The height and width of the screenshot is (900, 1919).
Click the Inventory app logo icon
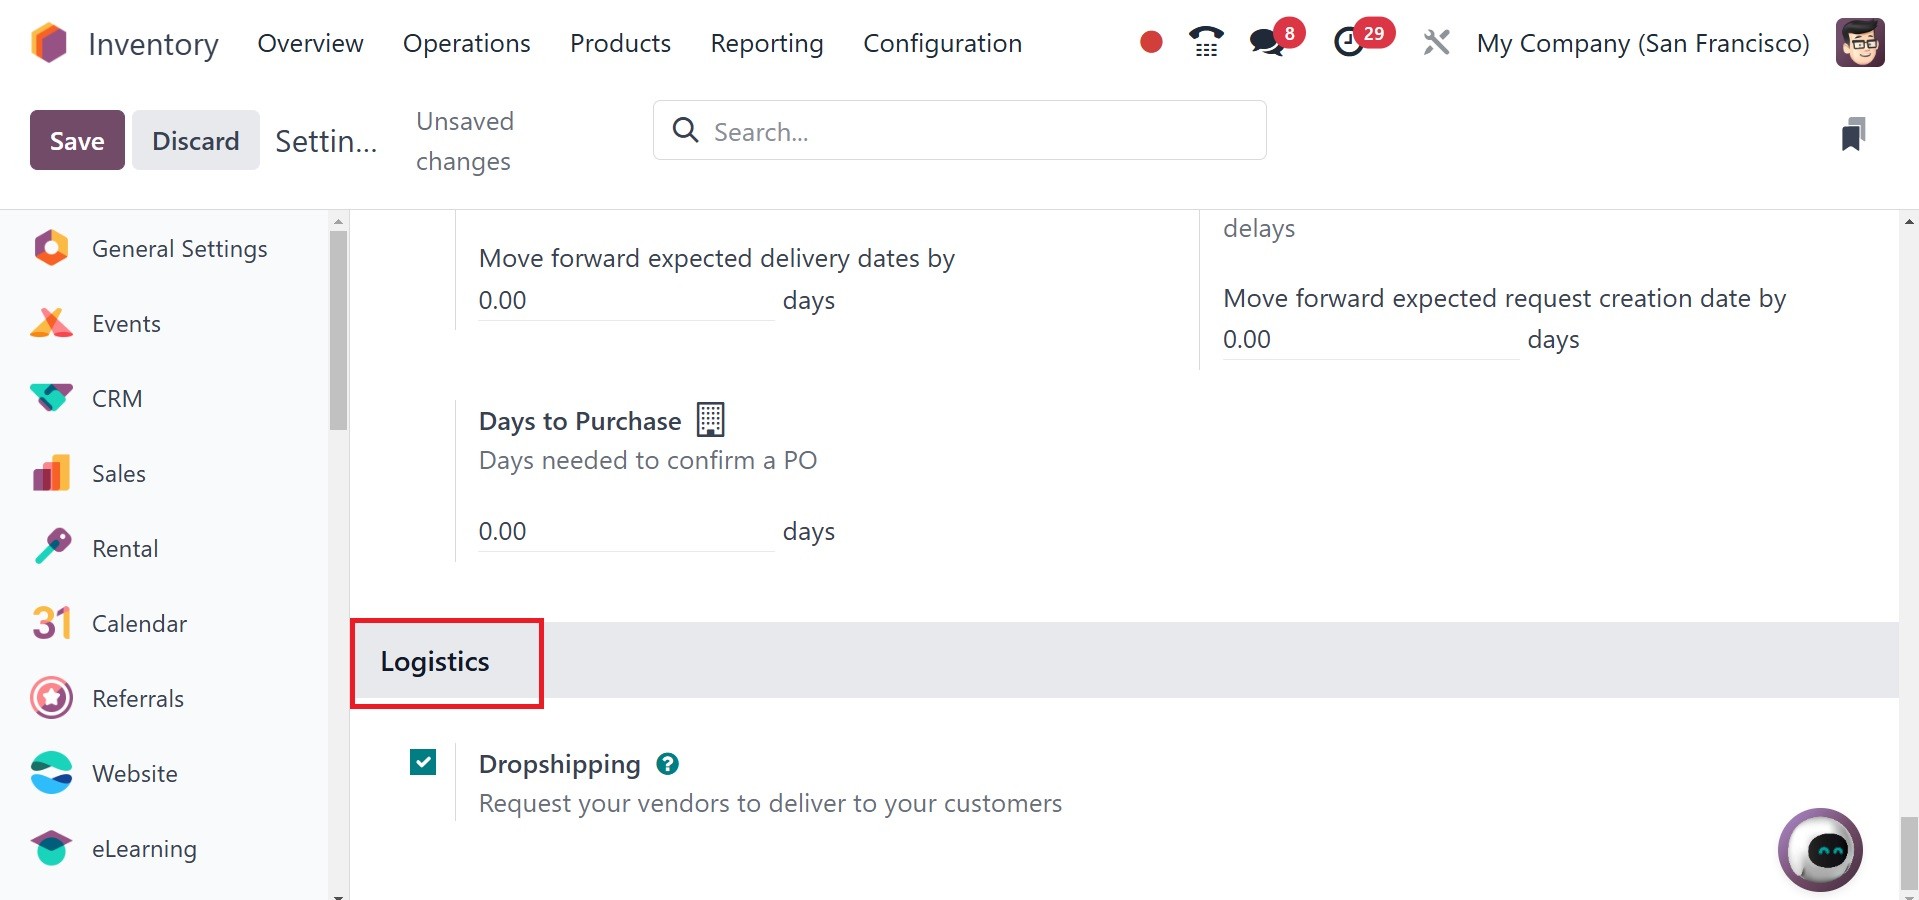(49, 43)
